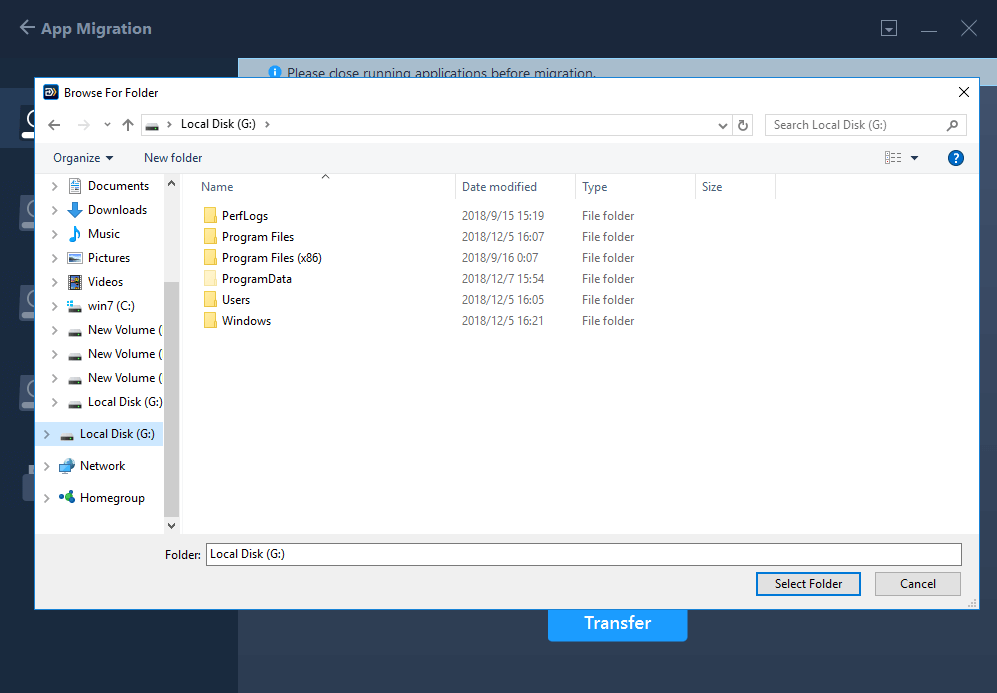Expand the Documents tree node
This screenshot has width=997, height=693.
(55, 186)
